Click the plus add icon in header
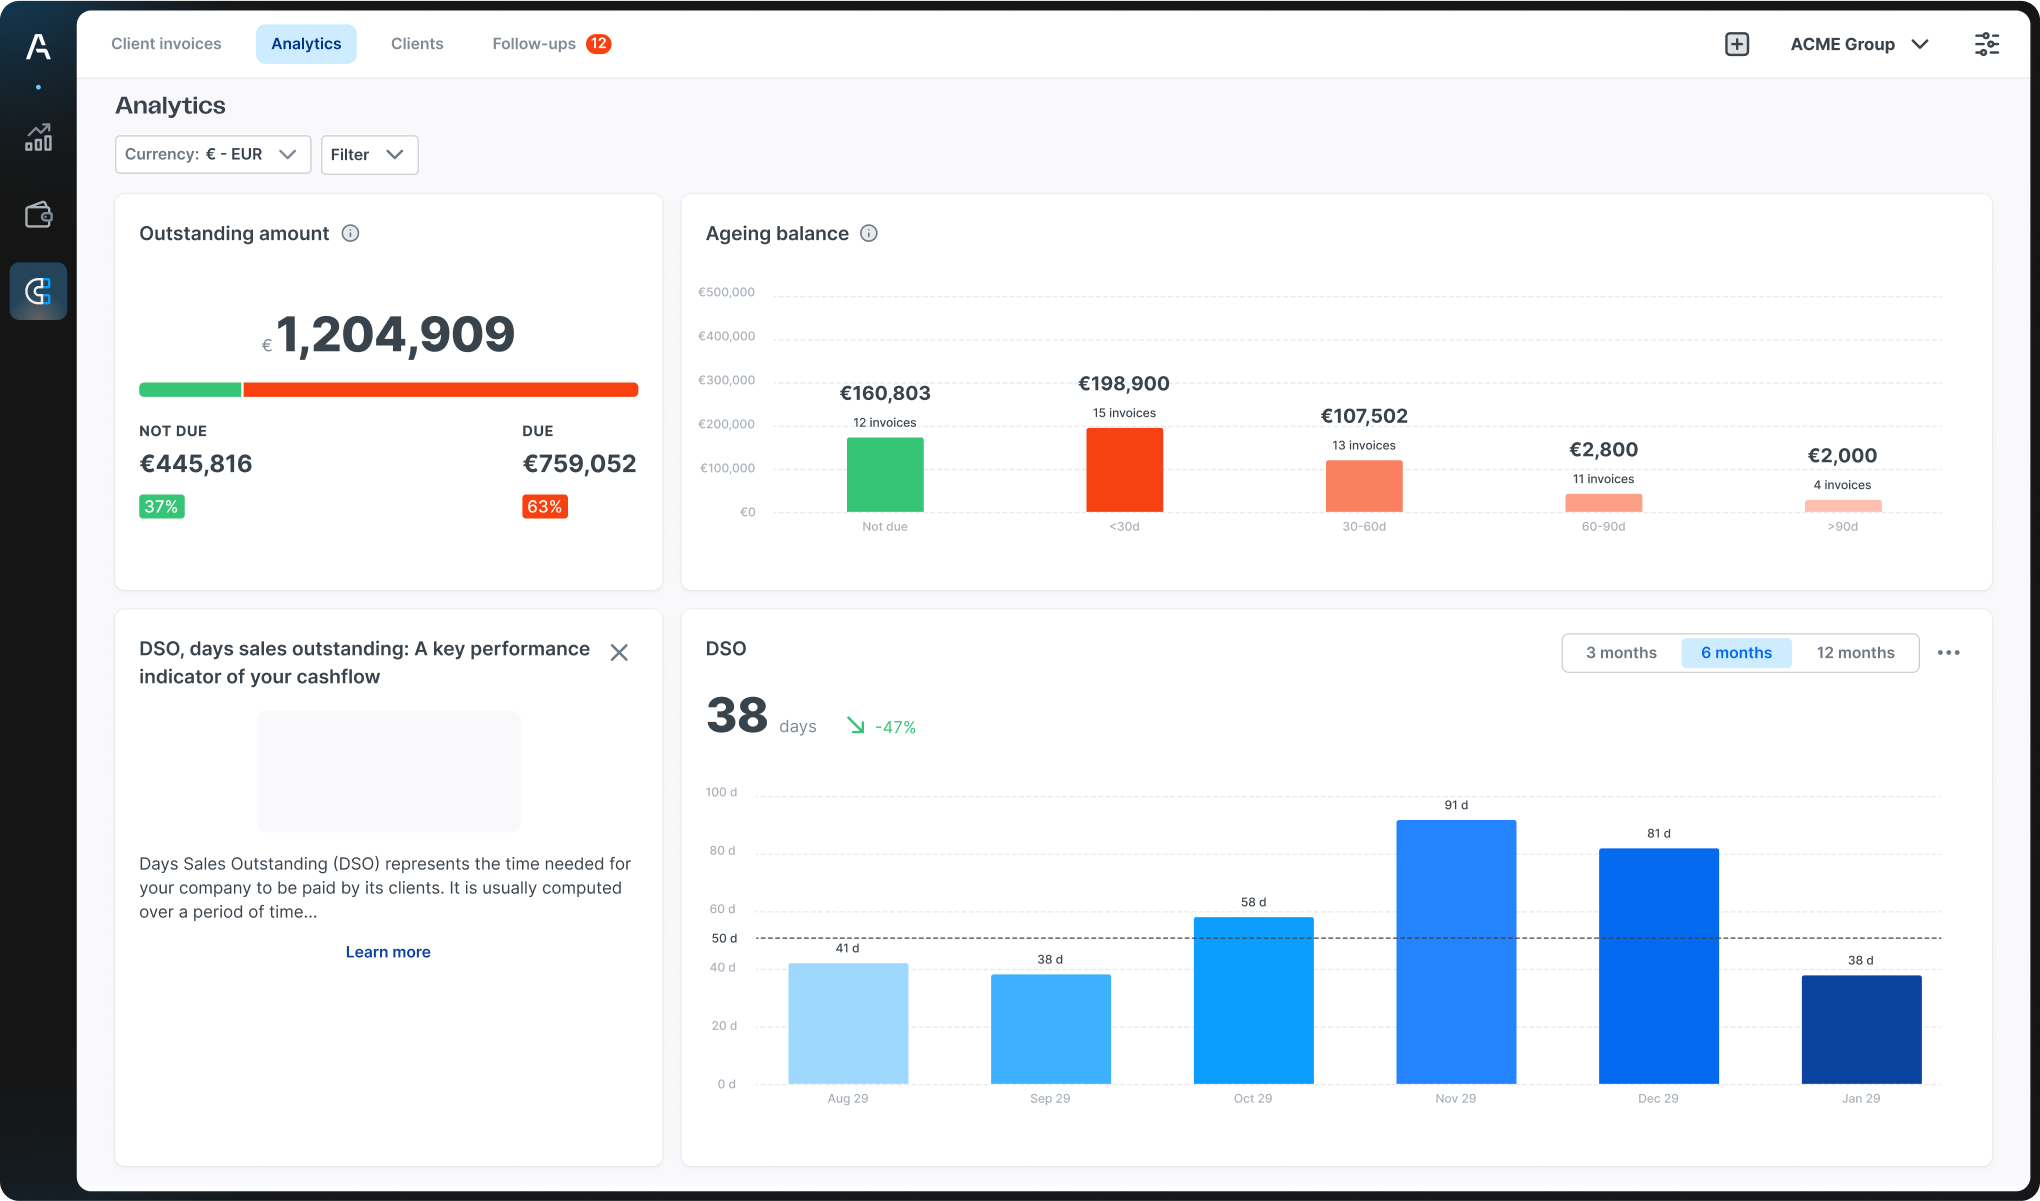Screen dimensions: 2040x1201 tap(1737, 44)
